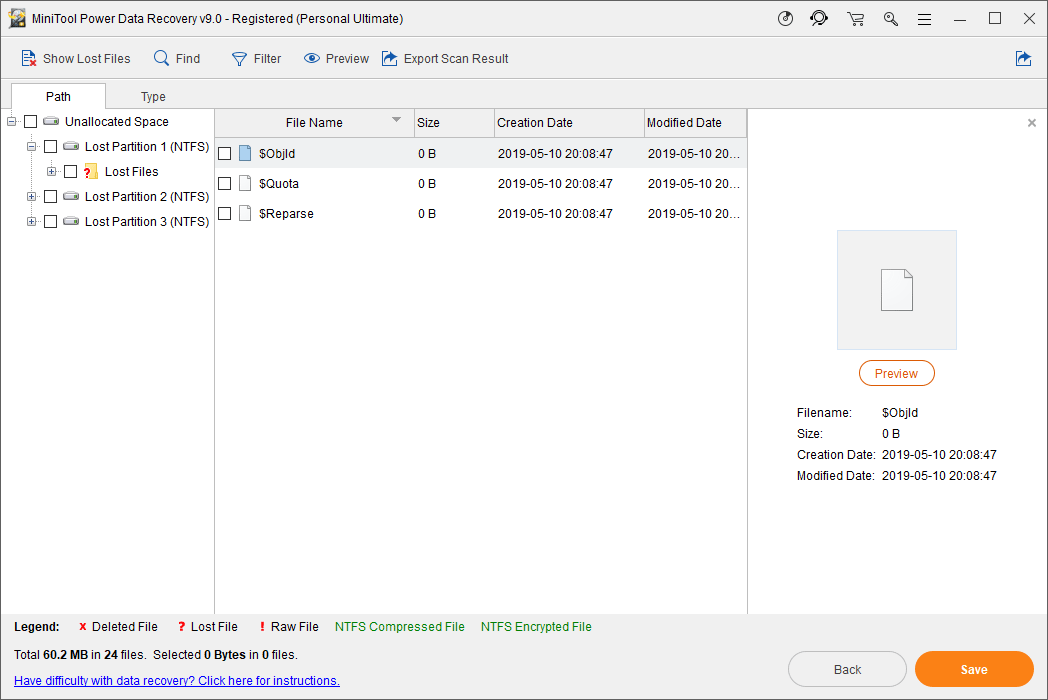Open the hamburger menu in title bar
Image resolution: width=1048 pixels, height=700 pixels.
pyautogui.click(x=925, y=18)
